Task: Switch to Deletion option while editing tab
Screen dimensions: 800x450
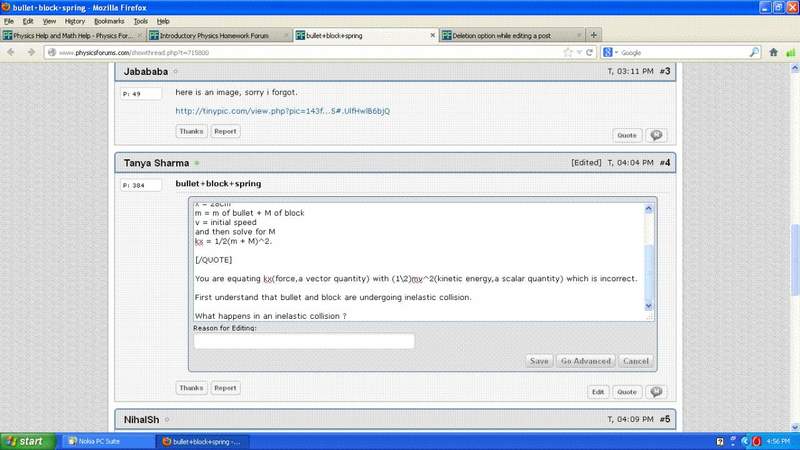Action: 512,35
